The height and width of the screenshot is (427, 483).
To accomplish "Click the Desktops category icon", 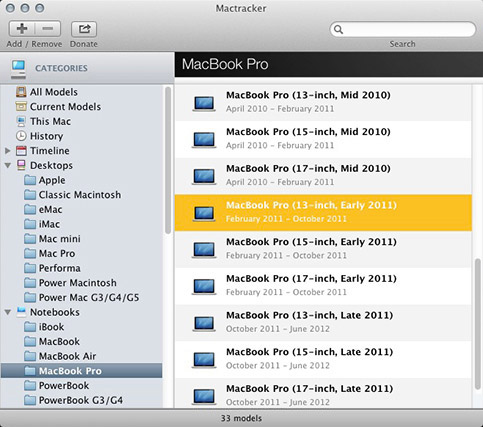I will 21,165.
